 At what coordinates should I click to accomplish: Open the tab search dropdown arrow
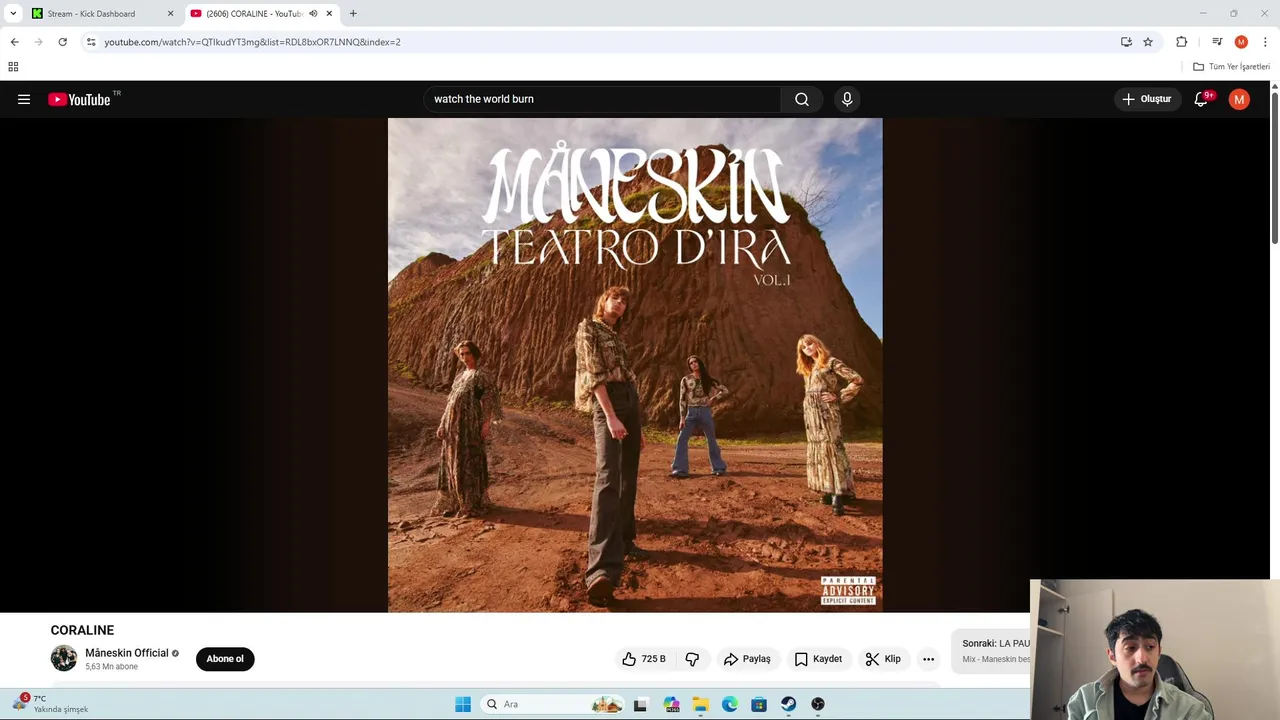(x=13, y=14)
